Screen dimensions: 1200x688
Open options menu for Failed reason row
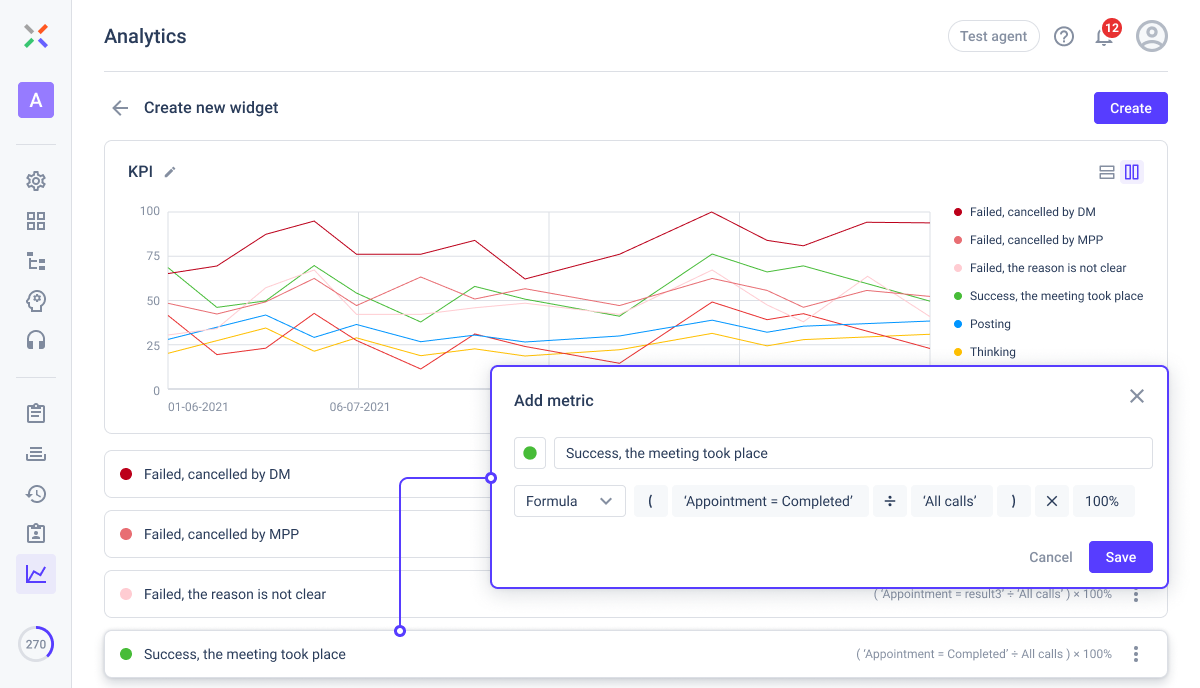(x=1136, y=596)
